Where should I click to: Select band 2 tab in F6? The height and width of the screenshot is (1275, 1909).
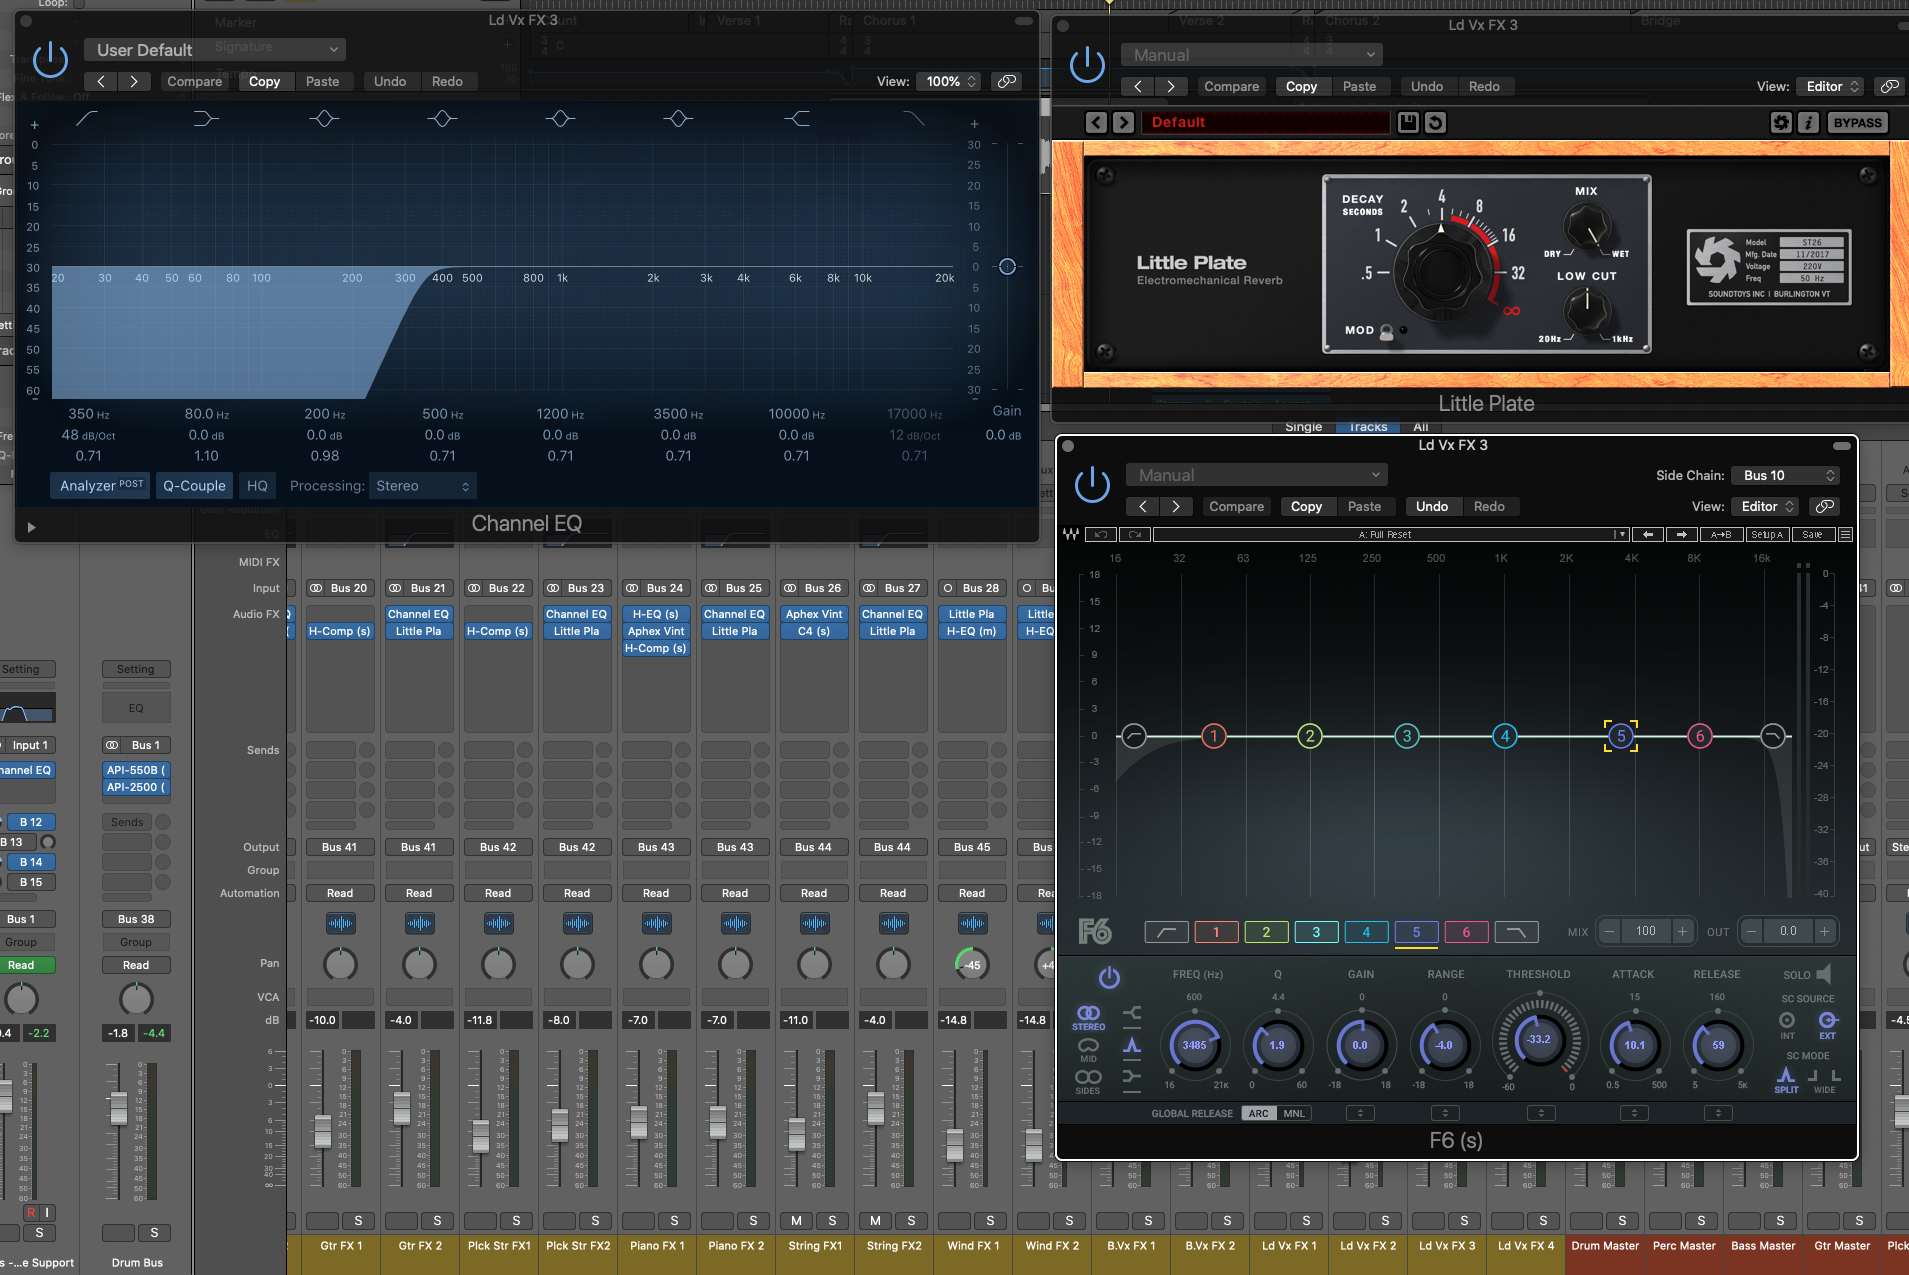tap(1266, 932)
